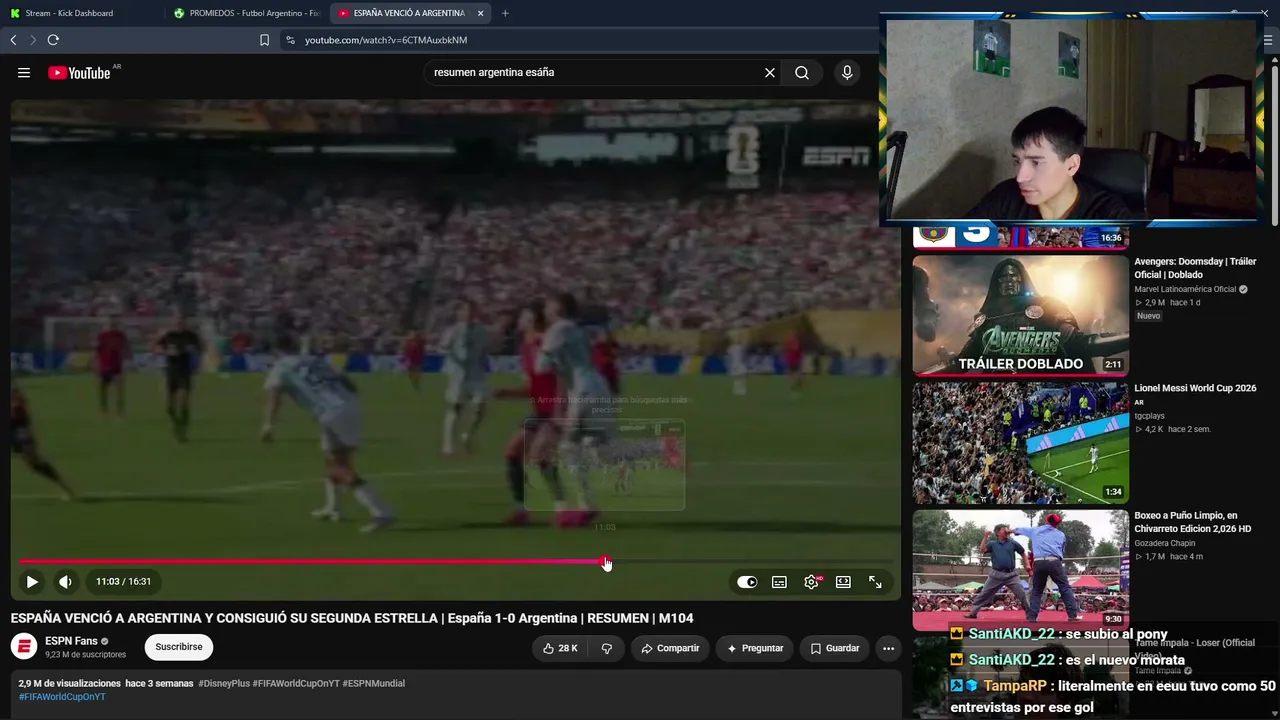Click the tgcplays channel name

(x=1149, y=415)
